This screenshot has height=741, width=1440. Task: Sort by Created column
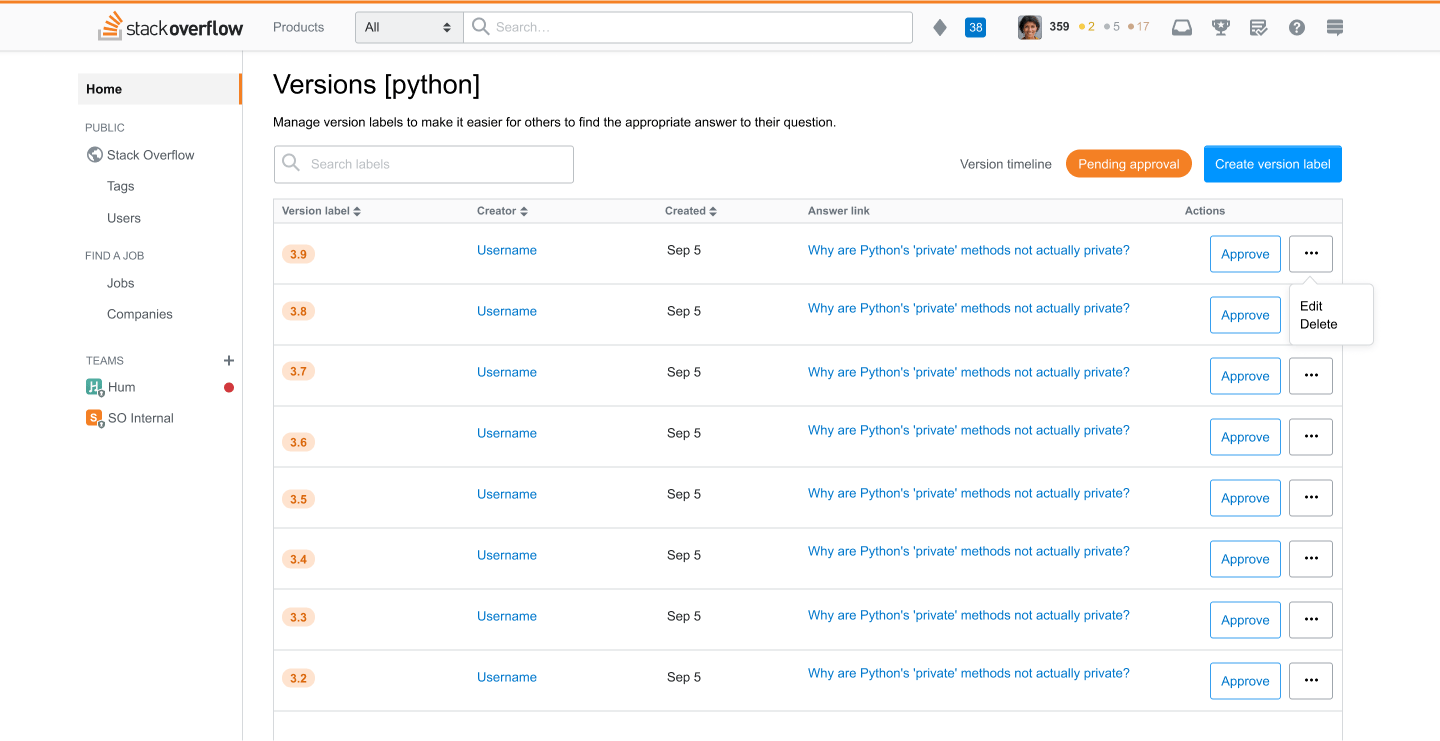pyautogui.click(x=691, y=211)
